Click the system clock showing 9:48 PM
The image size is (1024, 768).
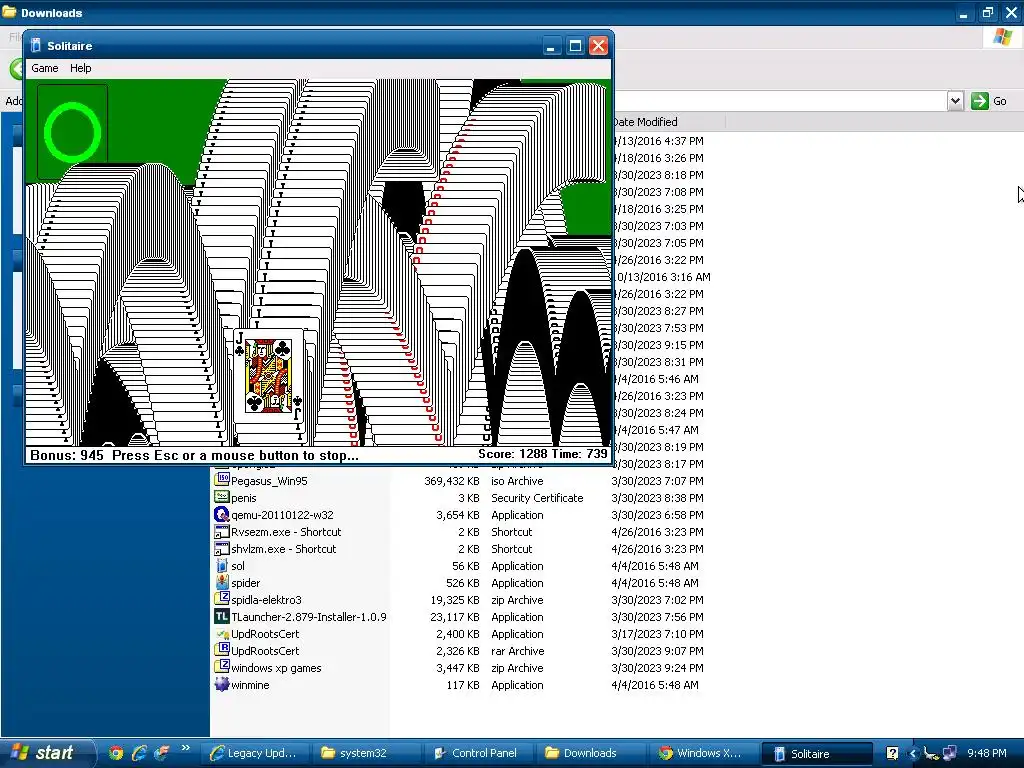point(987,753)
